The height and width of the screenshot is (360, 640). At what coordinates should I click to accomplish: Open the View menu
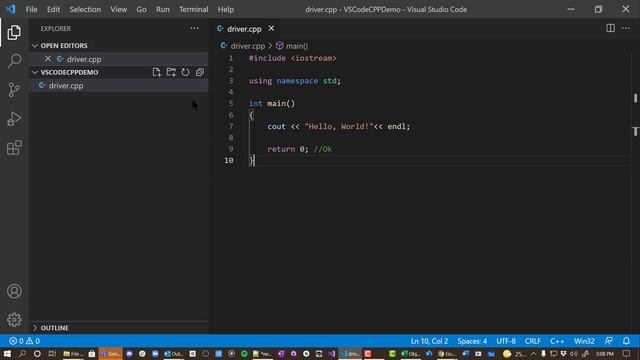(x=118, y=9)
